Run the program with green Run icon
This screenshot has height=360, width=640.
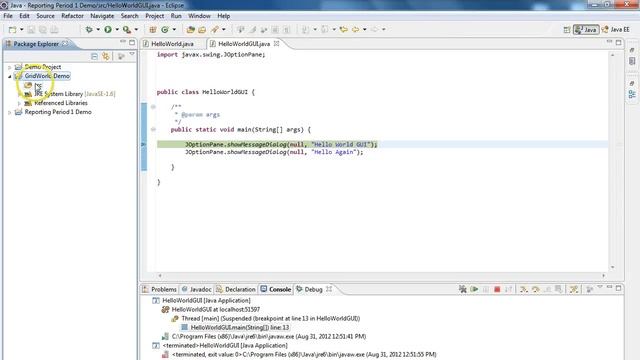pos(108,29)
